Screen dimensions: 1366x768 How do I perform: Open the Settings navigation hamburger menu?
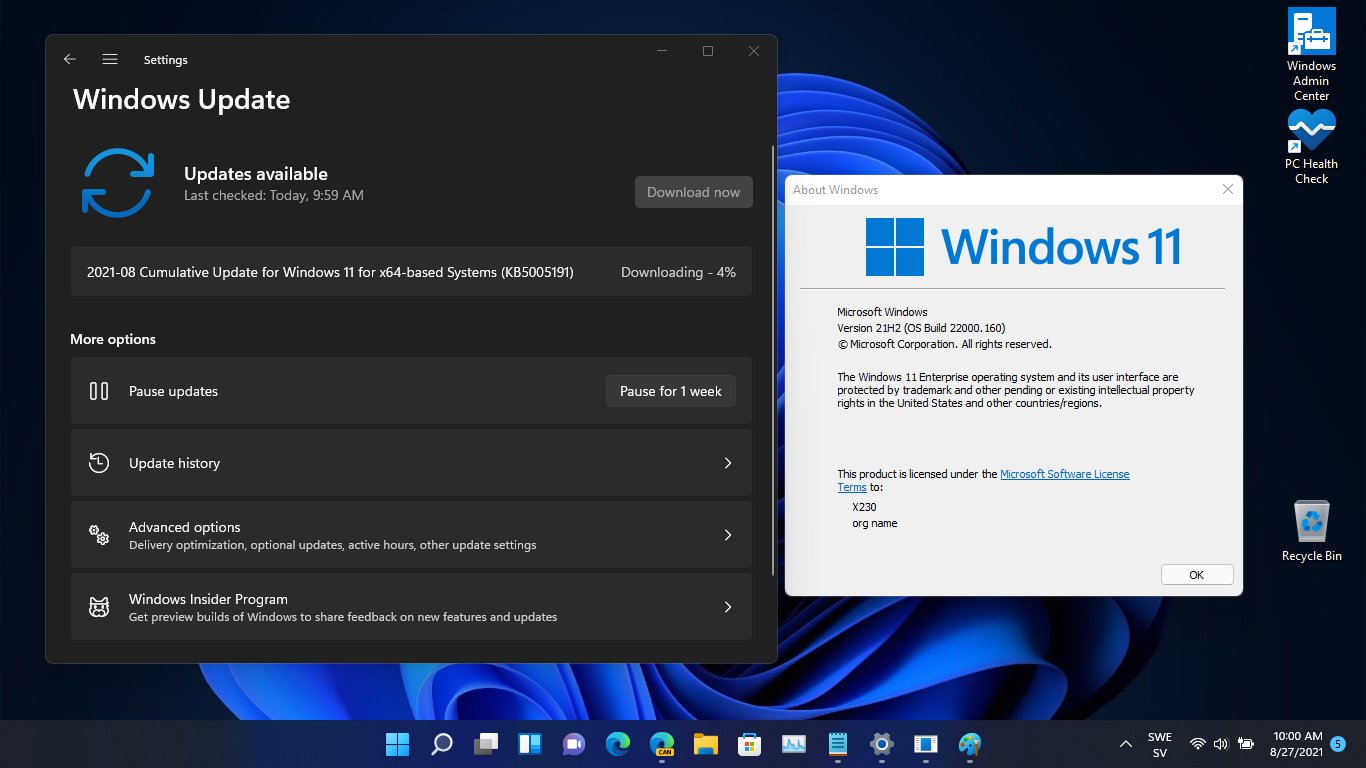(109, 59)
